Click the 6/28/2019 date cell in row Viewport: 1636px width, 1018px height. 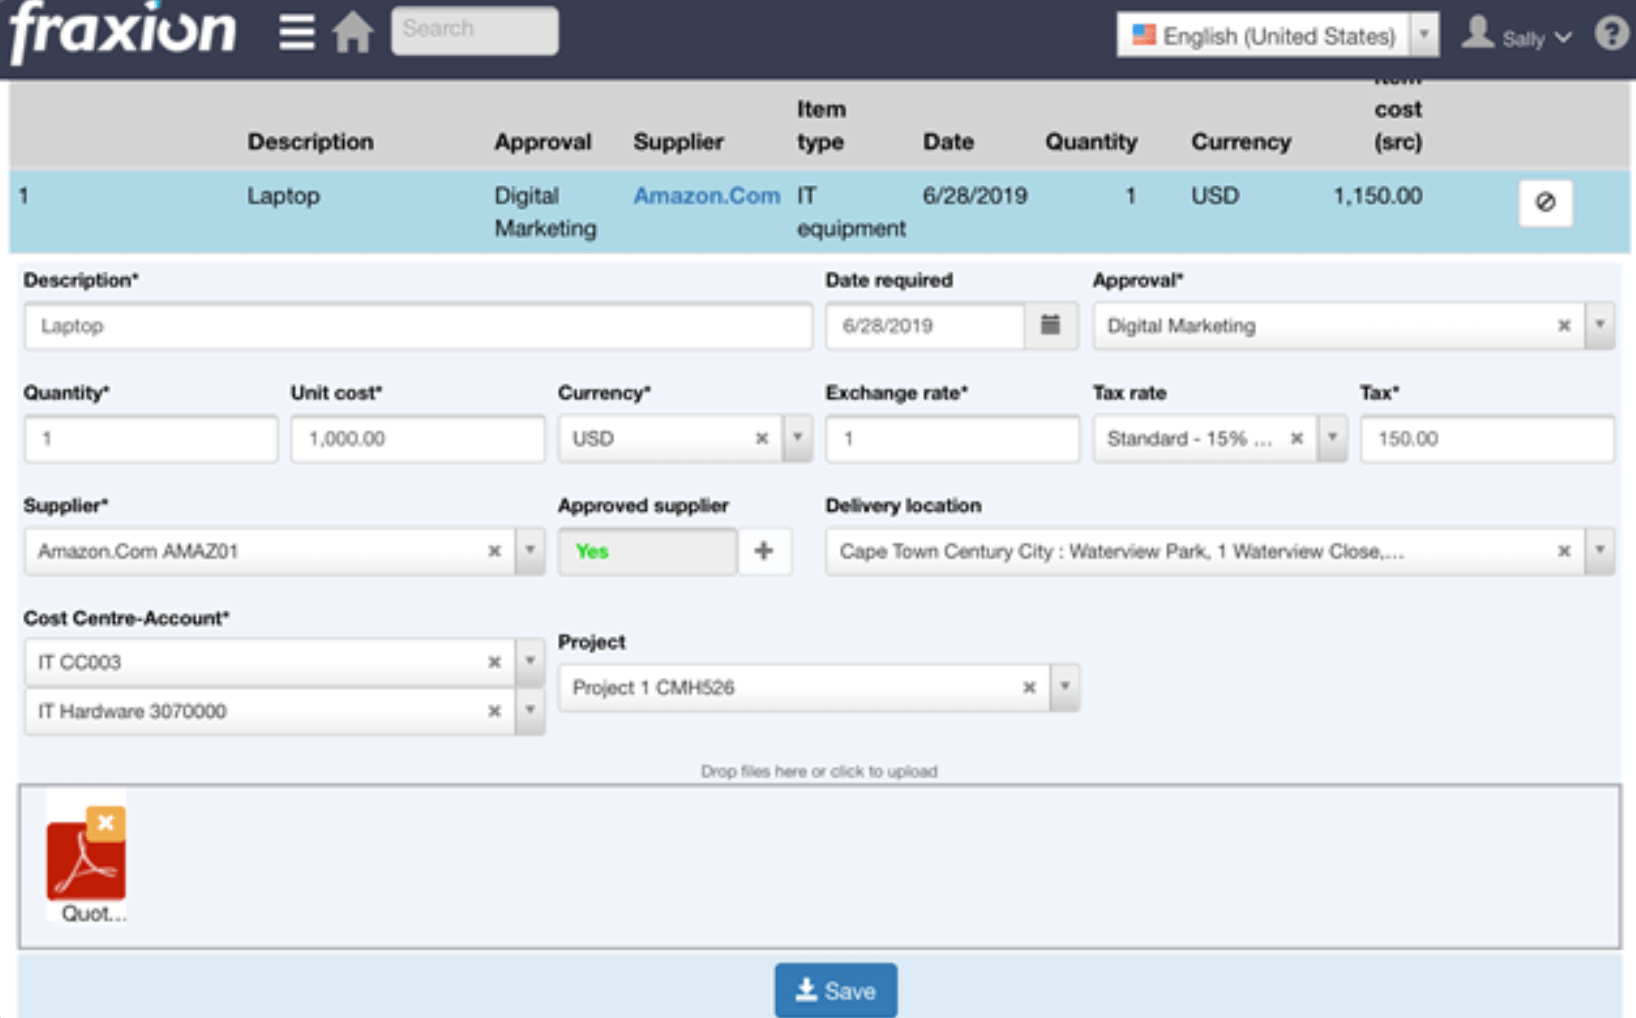[x=975, y=196]
